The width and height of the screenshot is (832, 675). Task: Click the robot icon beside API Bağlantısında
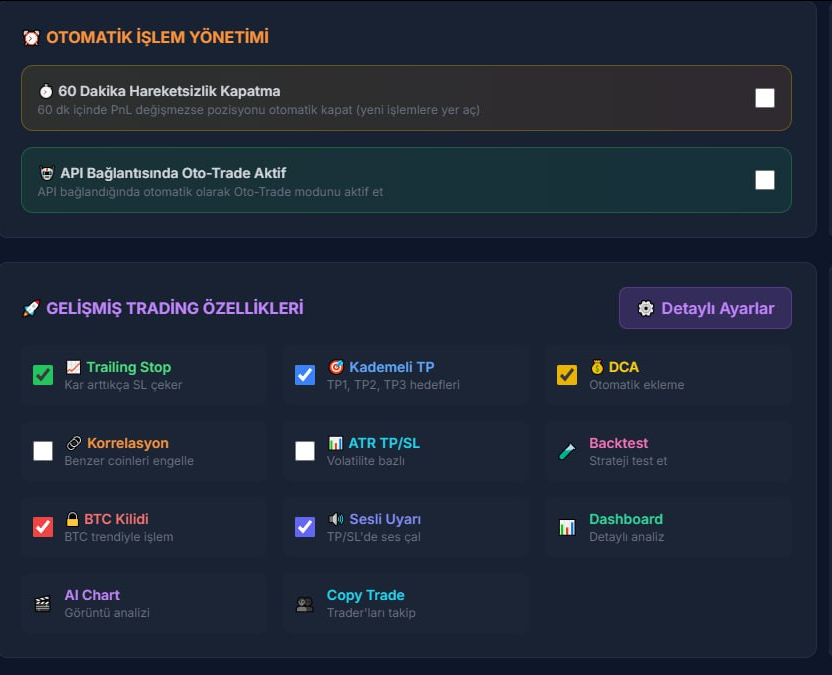[47, 173]
